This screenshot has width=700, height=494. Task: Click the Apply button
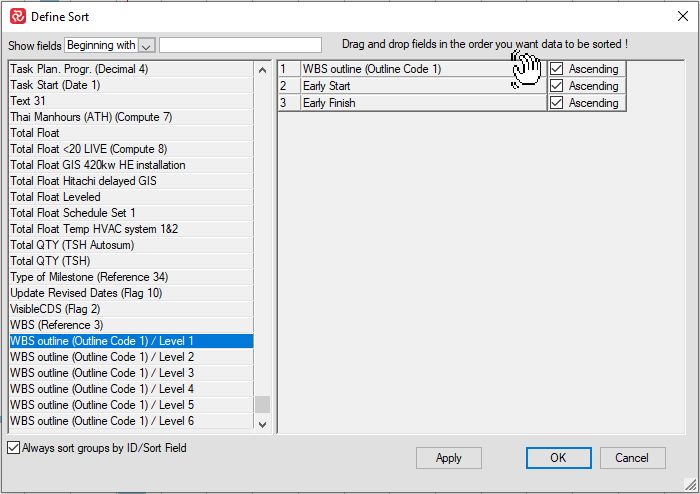tap(449, 458)
